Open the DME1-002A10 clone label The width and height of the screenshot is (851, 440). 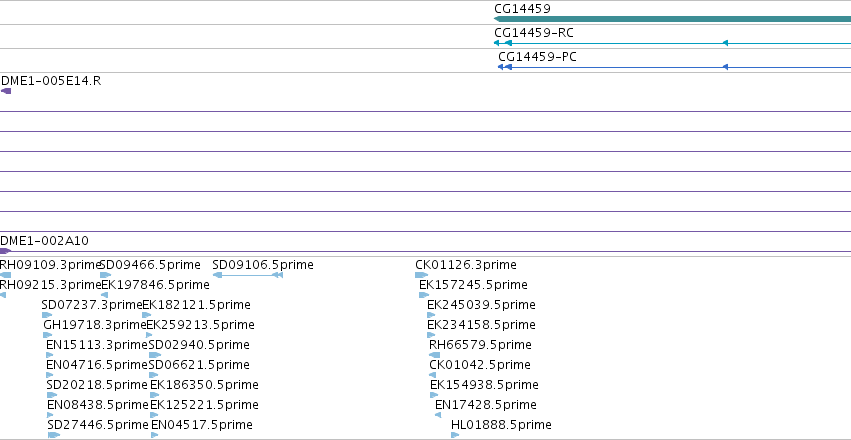click(x=45, y=241)
